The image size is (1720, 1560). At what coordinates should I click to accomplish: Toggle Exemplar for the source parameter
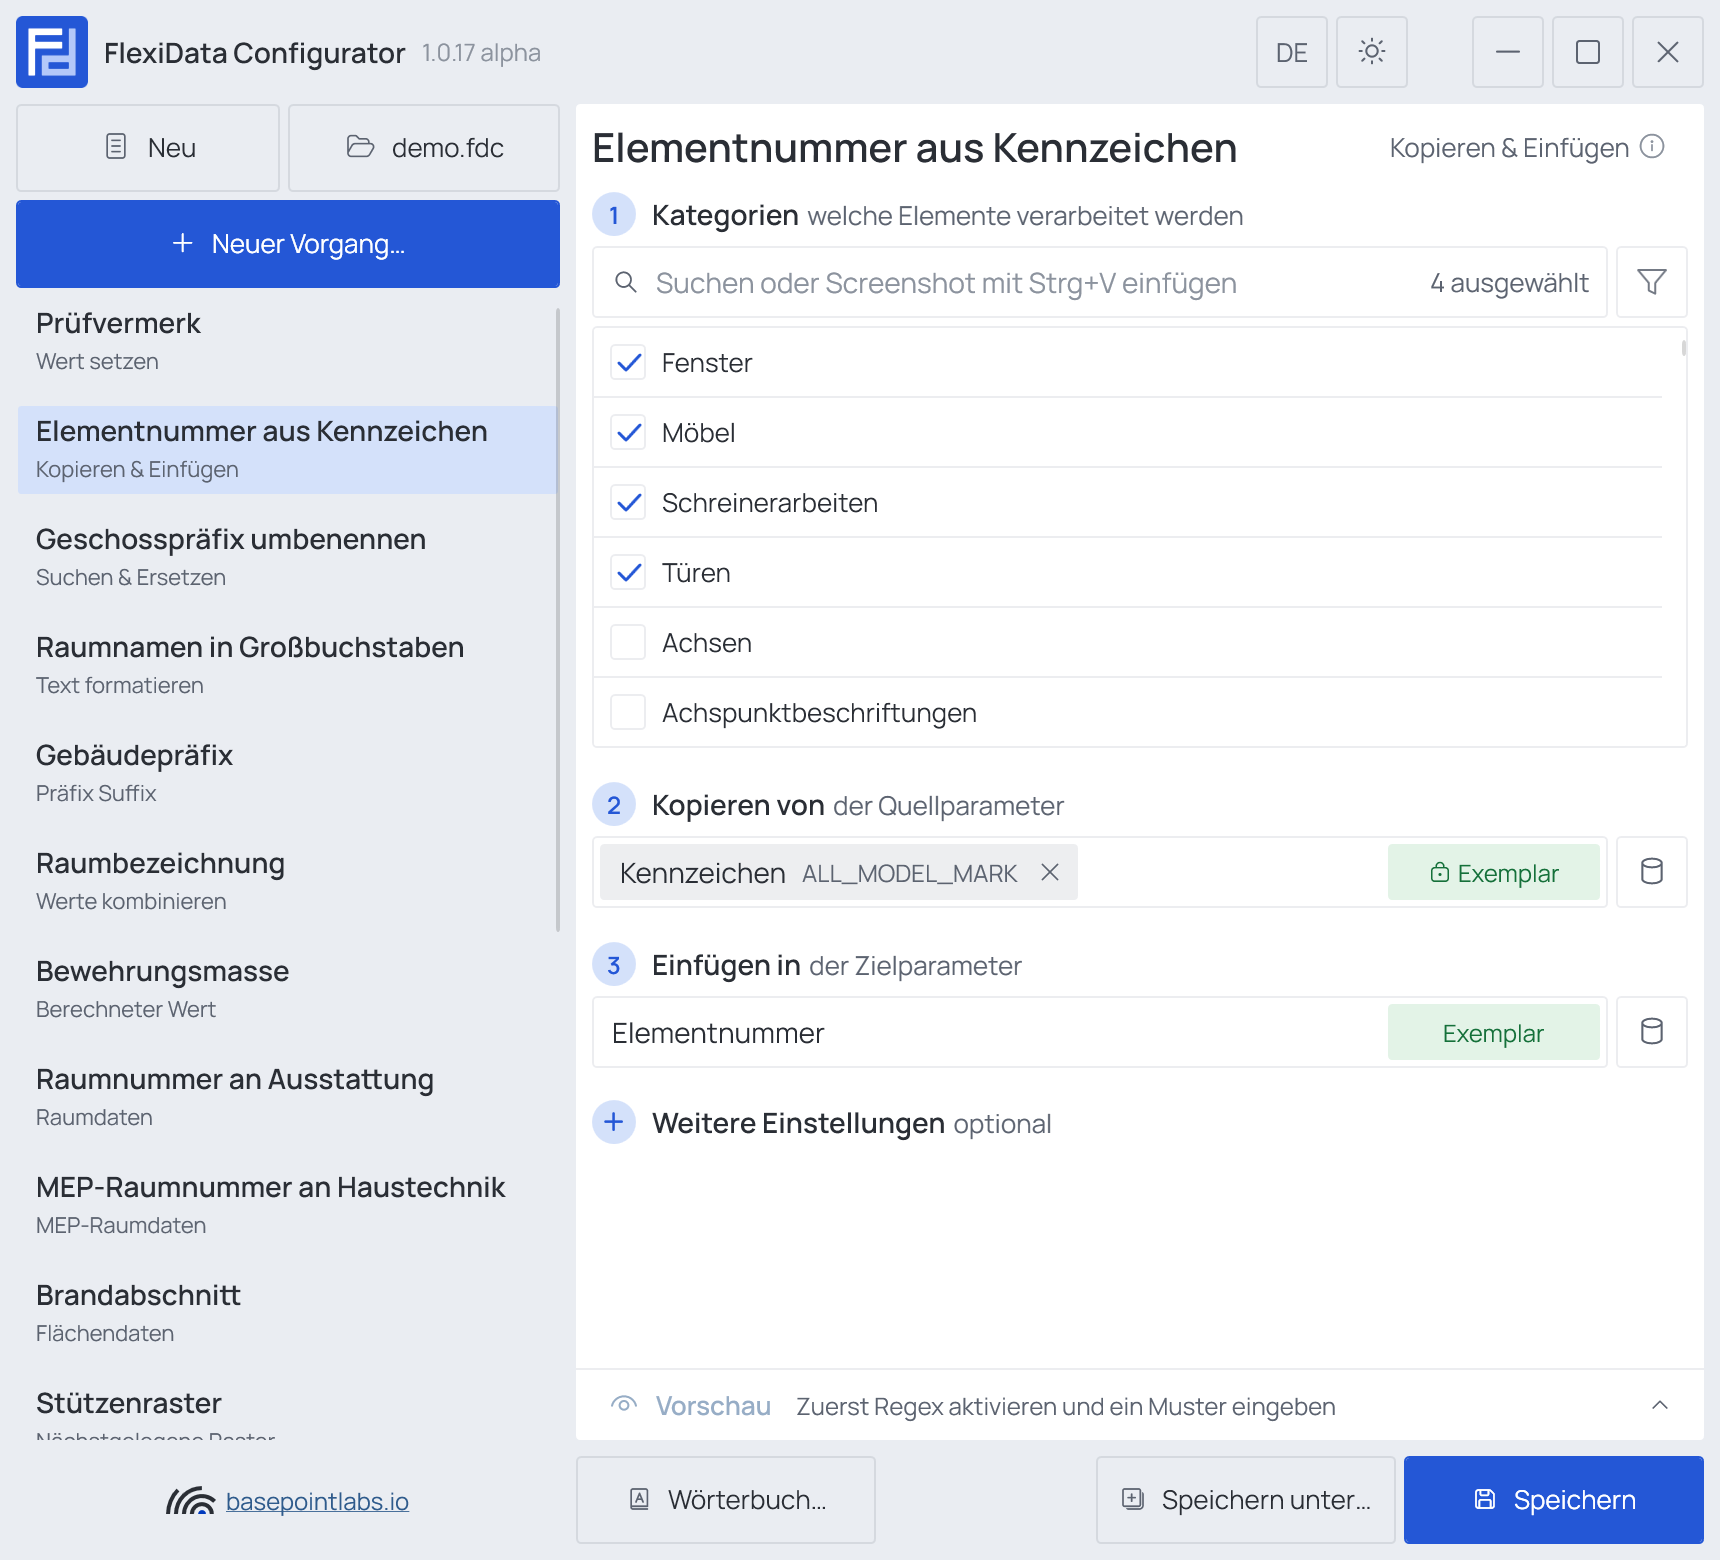tap(1494, 872)
